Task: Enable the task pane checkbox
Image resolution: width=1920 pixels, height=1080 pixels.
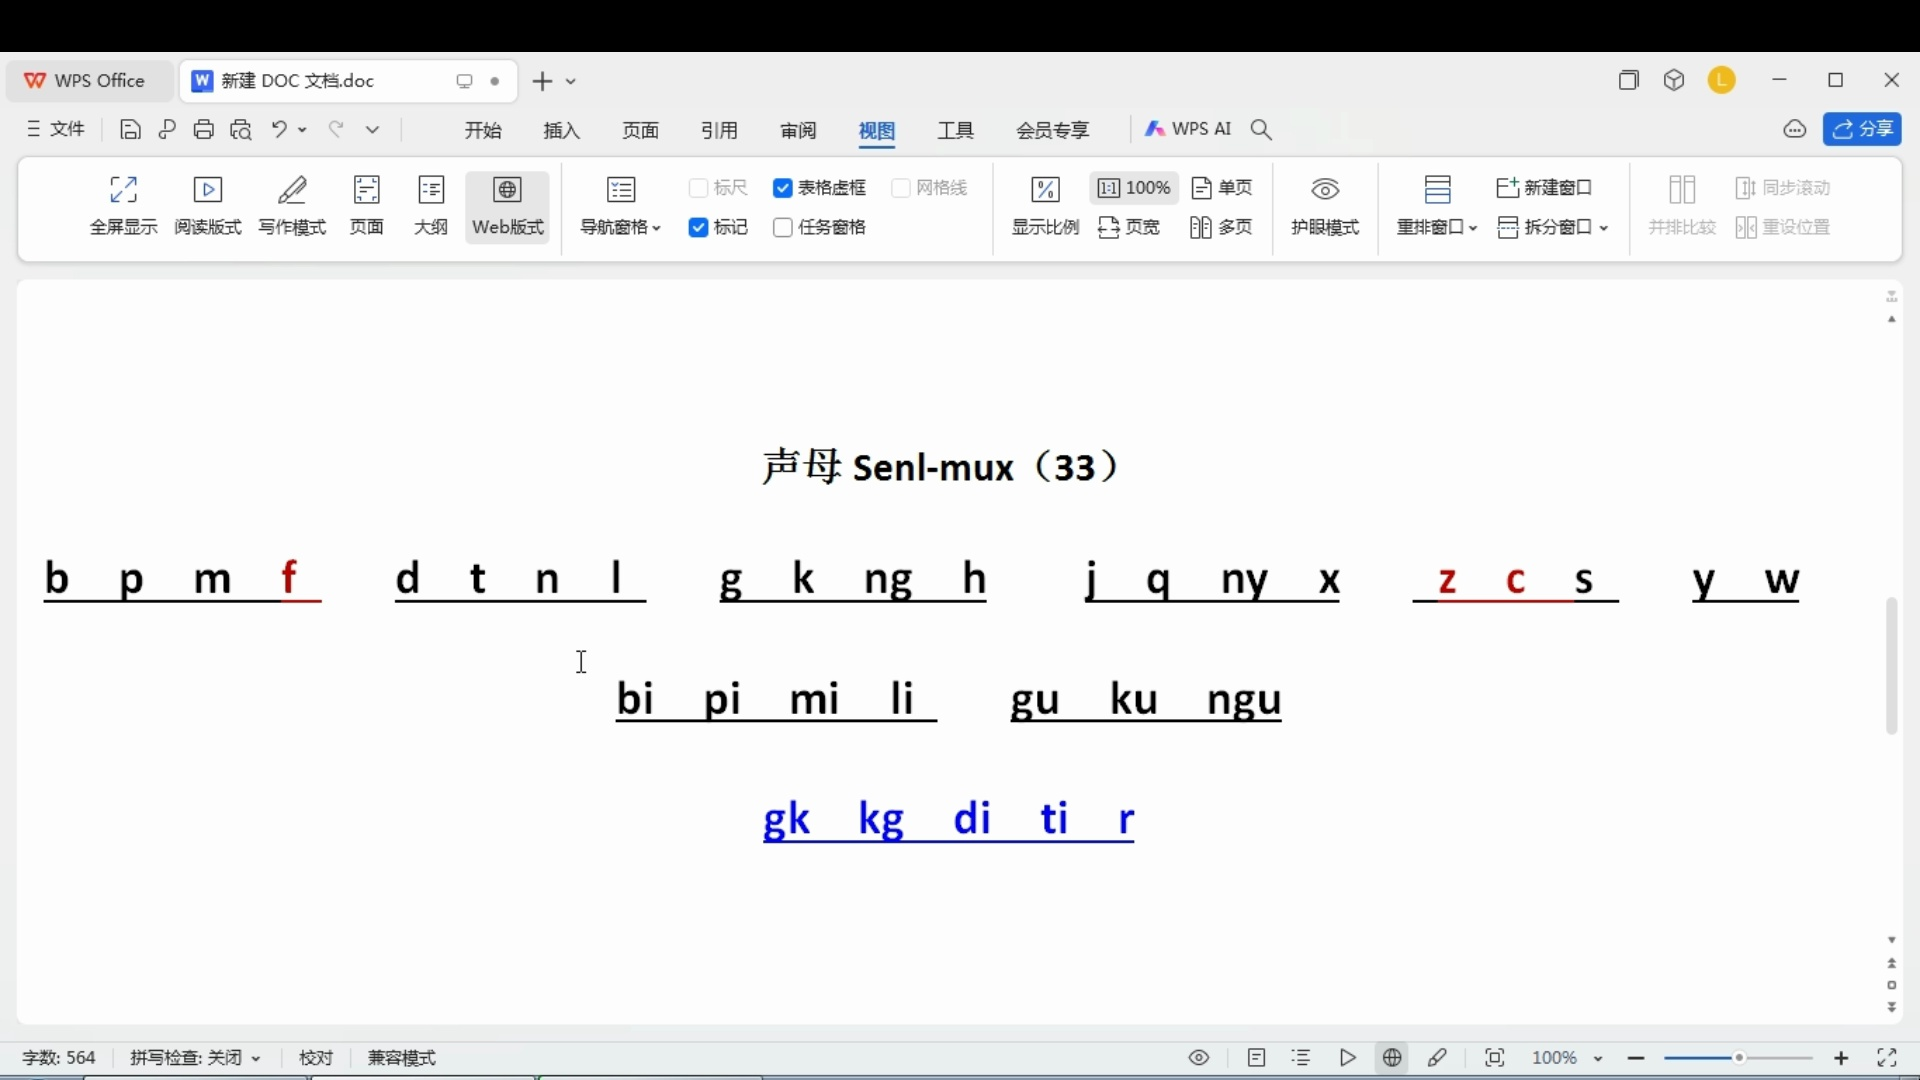Action: 783,228
